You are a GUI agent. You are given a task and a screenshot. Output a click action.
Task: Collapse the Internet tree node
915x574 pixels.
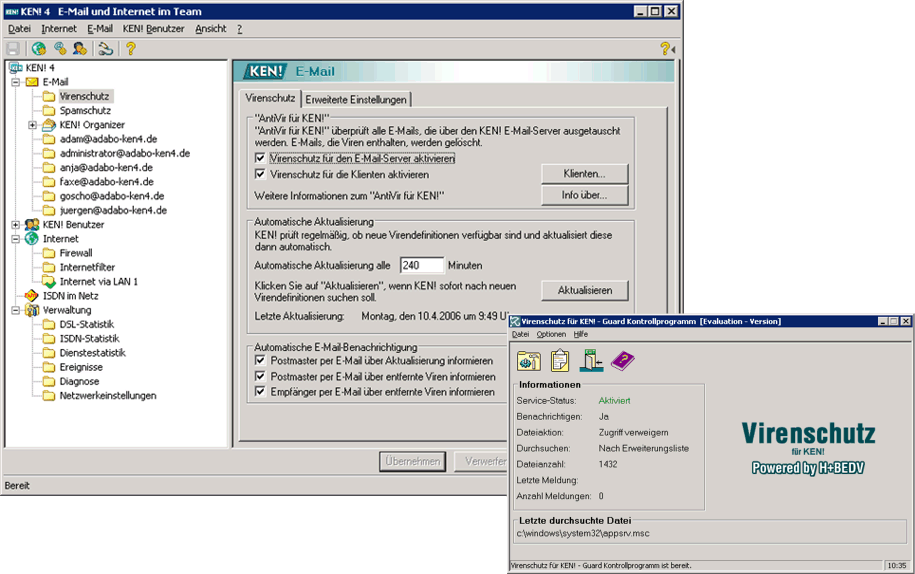[16, 239]
